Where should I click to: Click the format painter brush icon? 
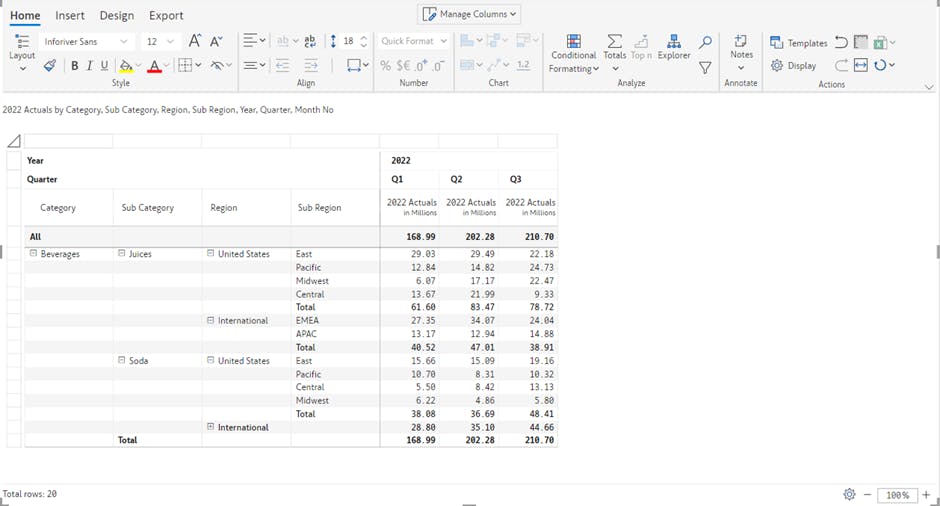(x=50, y=66)
